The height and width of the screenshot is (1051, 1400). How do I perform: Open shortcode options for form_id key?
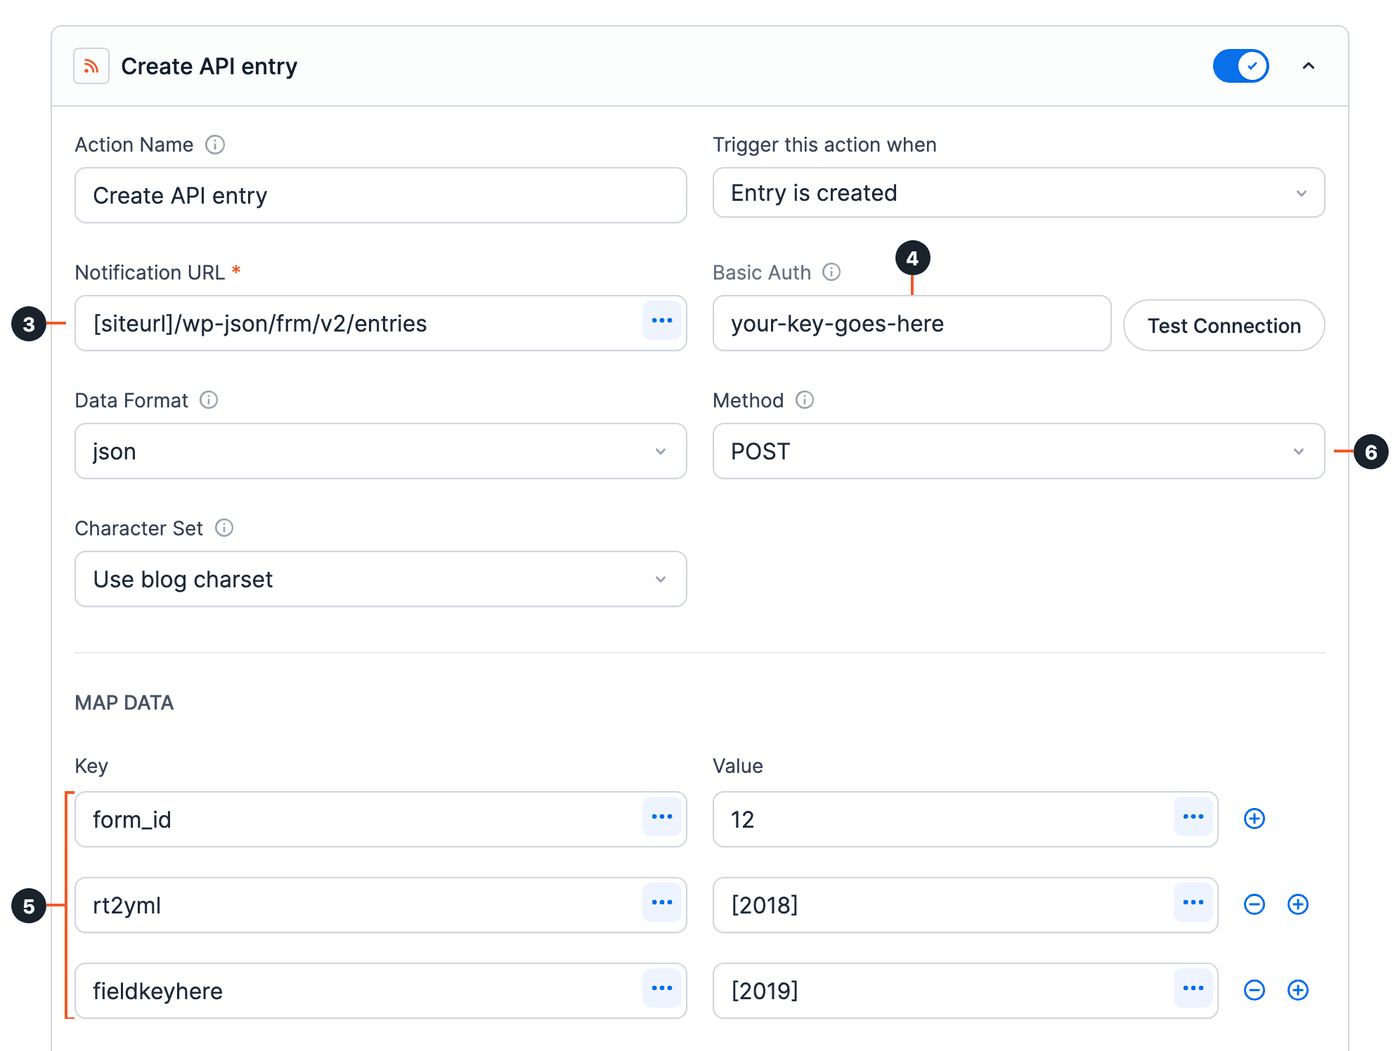tap(662, 817)
